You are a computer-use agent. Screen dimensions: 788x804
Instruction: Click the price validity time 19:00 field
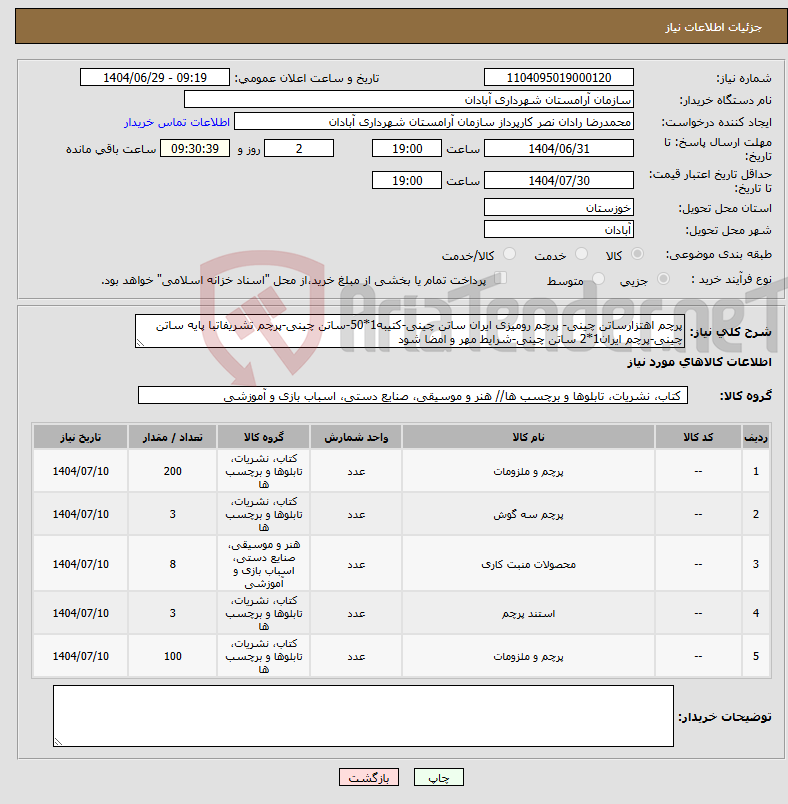click(x=407, y=180)
